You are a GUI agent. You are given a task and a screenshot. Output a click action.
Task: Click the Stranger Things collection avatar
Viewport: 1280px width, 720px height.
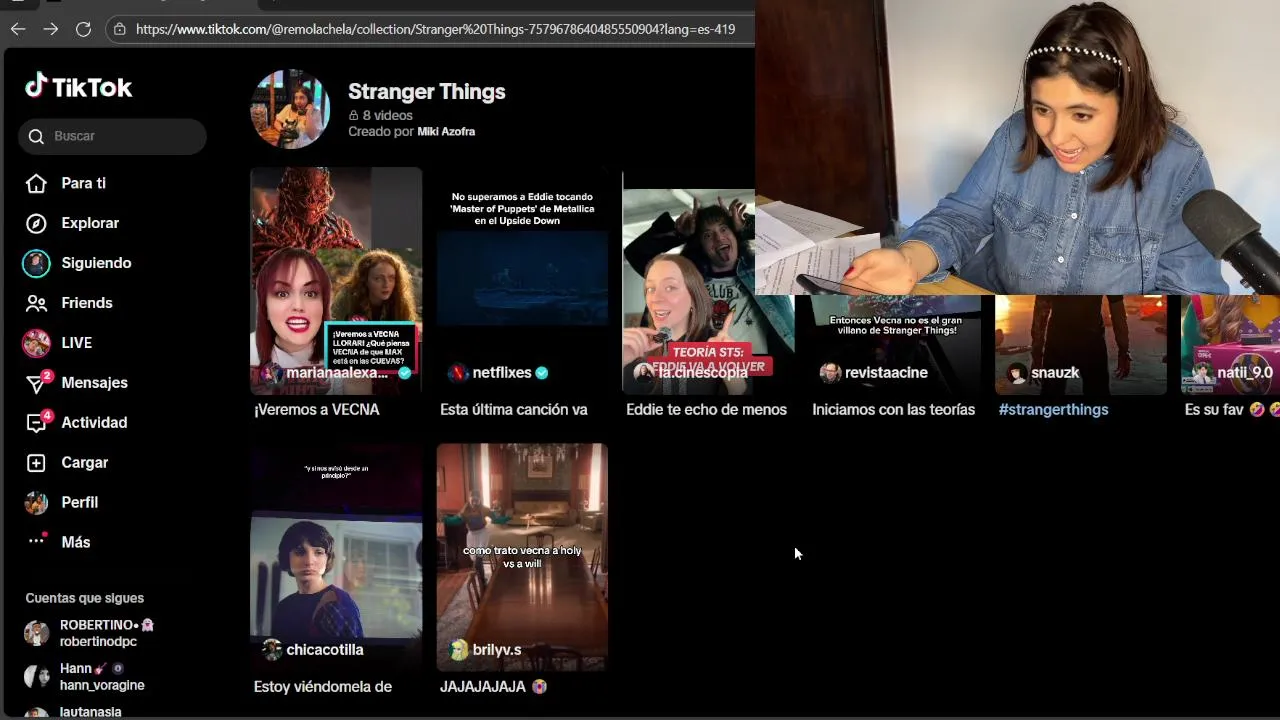click(x=290, y=109)
